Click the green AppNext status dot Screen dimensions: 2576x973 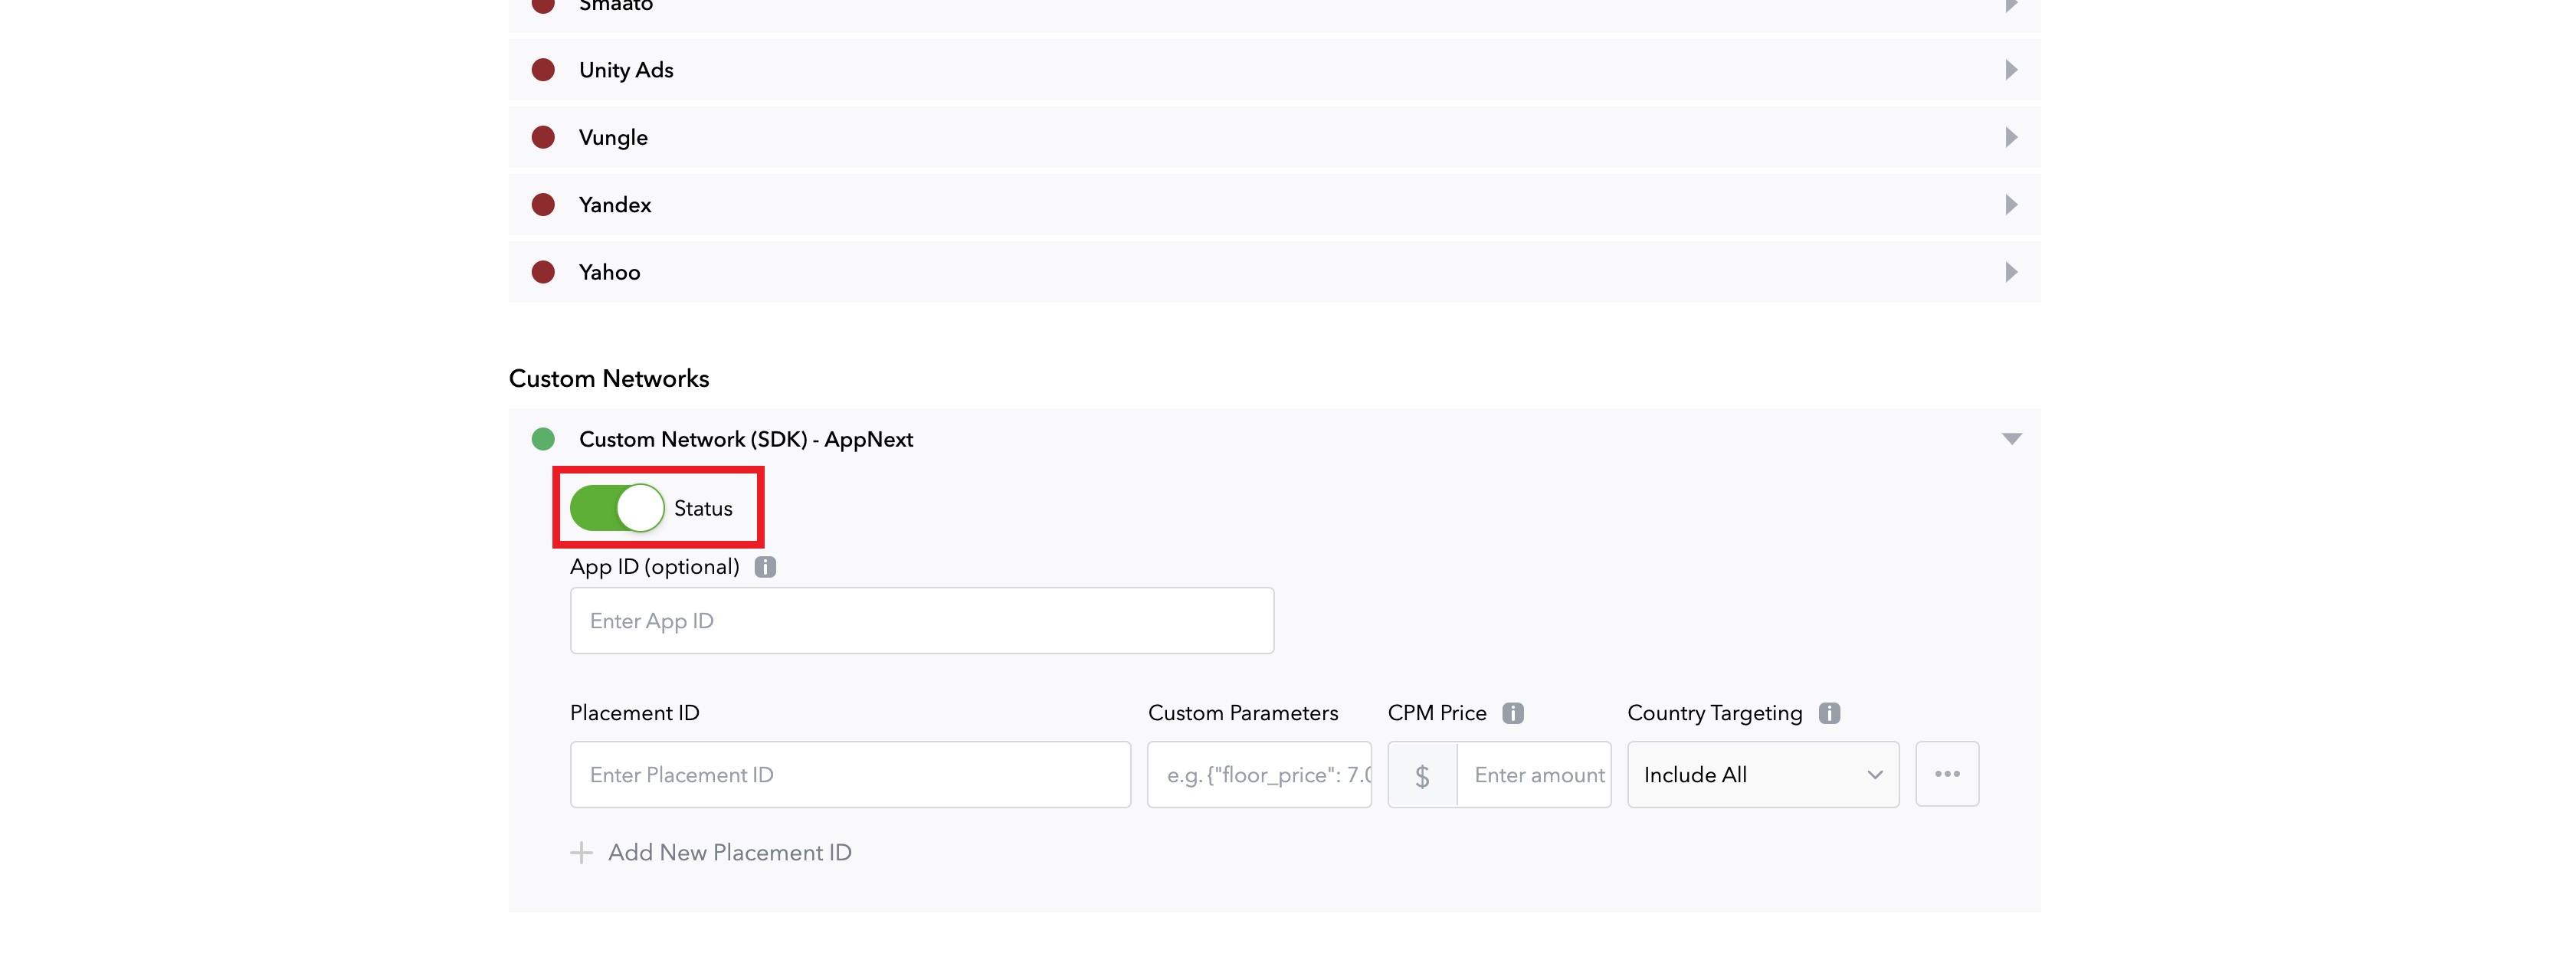point(543,439)
